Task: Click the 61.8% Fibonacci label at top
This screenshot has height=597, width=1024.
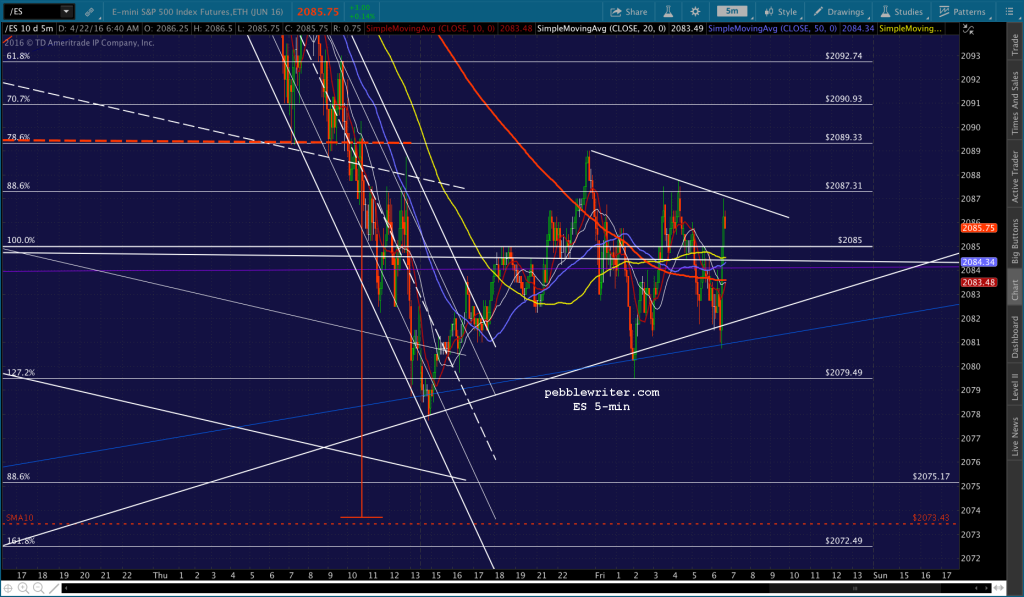Action: (x=18, y=56)
